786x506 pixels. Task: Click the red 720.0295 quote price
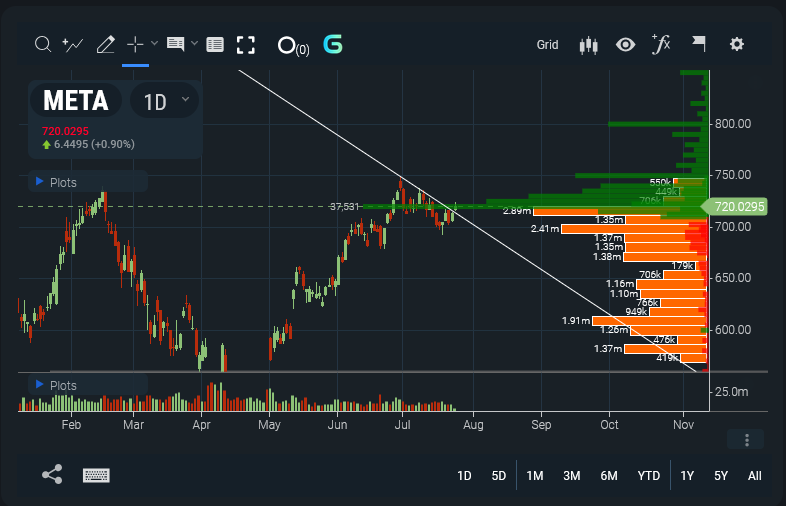[65, 131]
